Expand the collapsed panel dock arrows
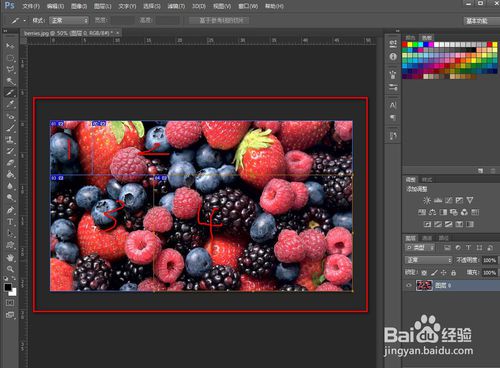The width and height of the screenshot is (500, 368). click(398, 31)
